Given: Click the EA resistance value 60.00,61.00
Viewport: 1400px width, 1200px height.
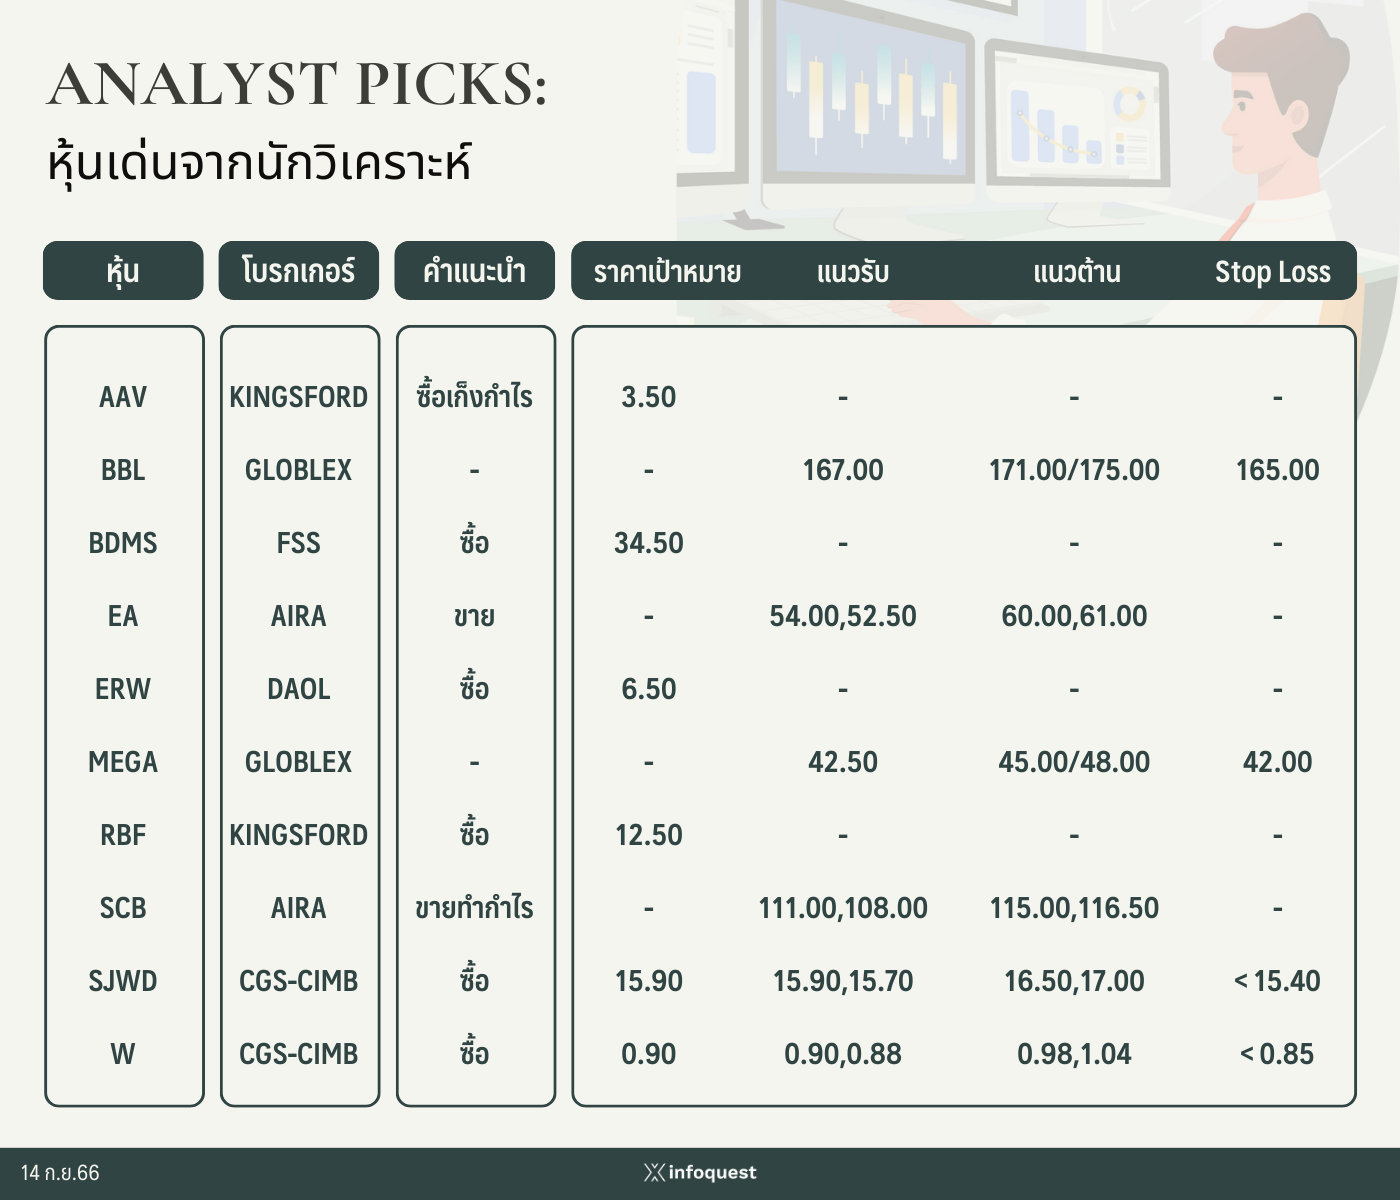Looking at the screenshot, I should [1075, 616].
